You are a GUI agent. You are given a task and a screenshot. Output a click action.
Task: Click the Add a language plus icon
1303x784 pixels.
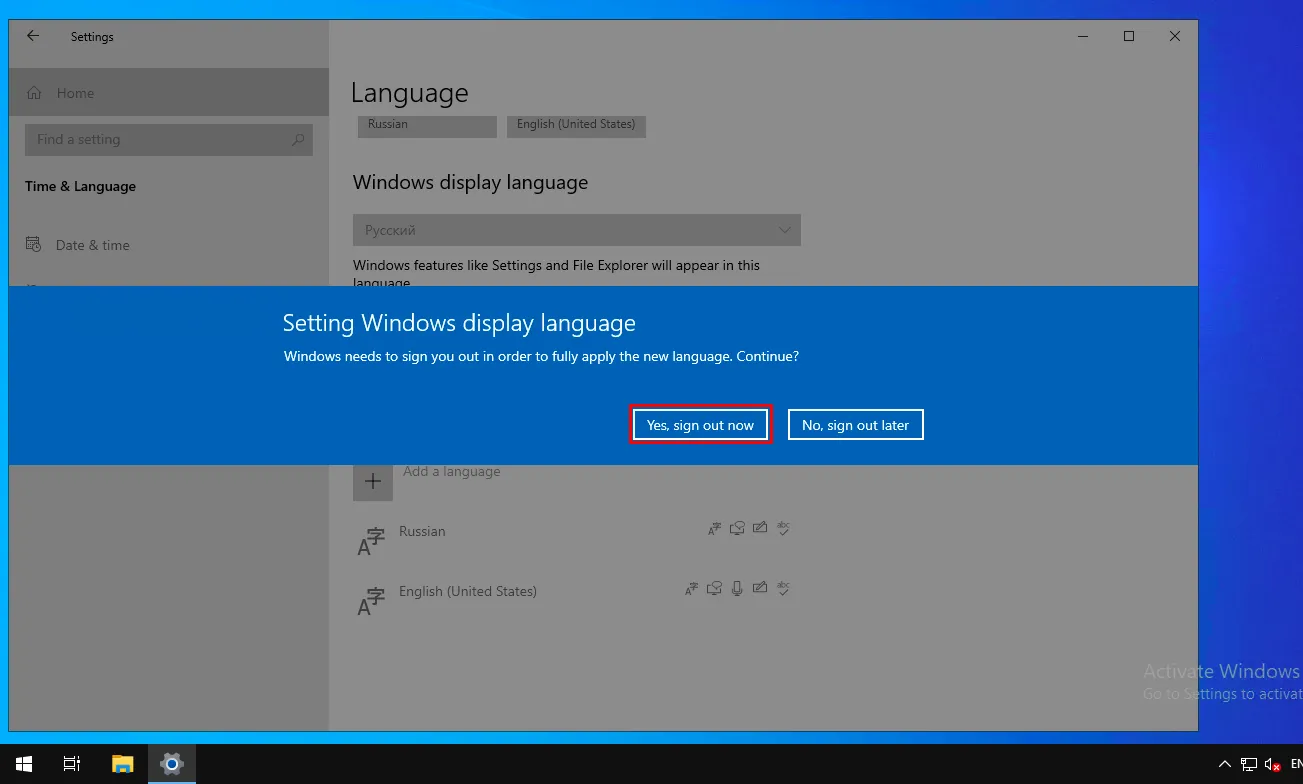click(x=372, y=481)
